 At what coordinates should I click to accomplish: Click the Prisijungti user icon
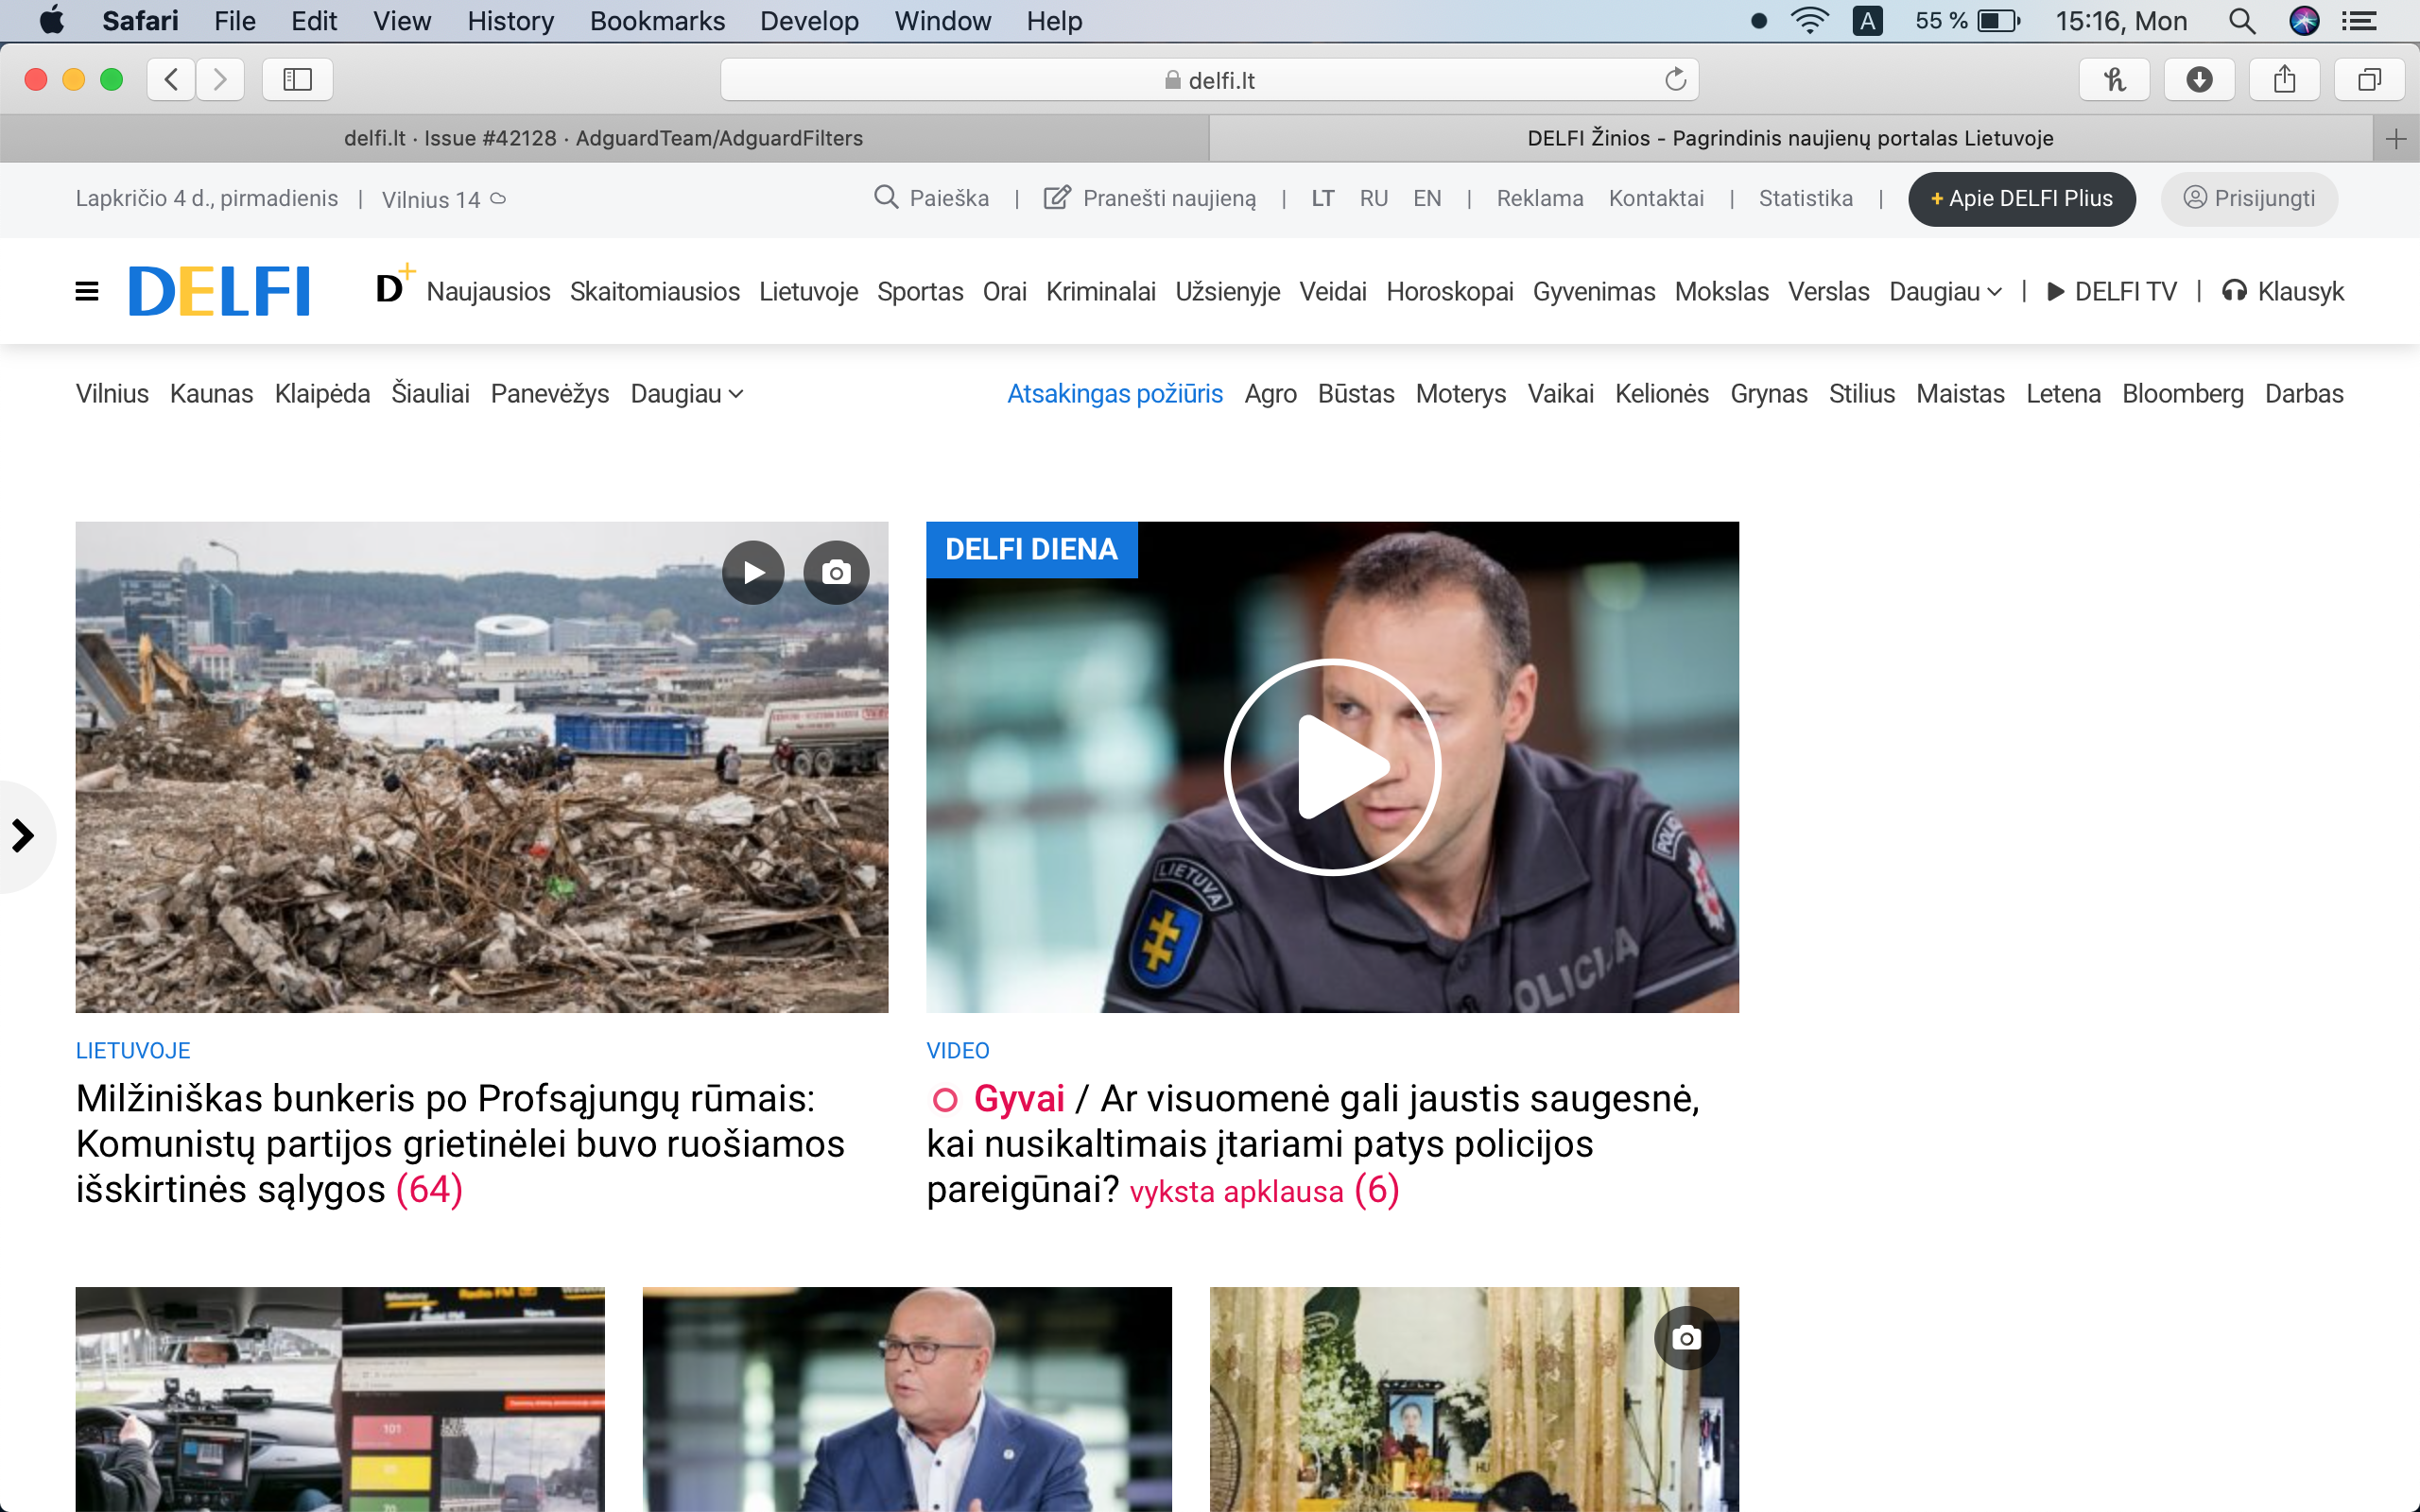point(2196,198)
